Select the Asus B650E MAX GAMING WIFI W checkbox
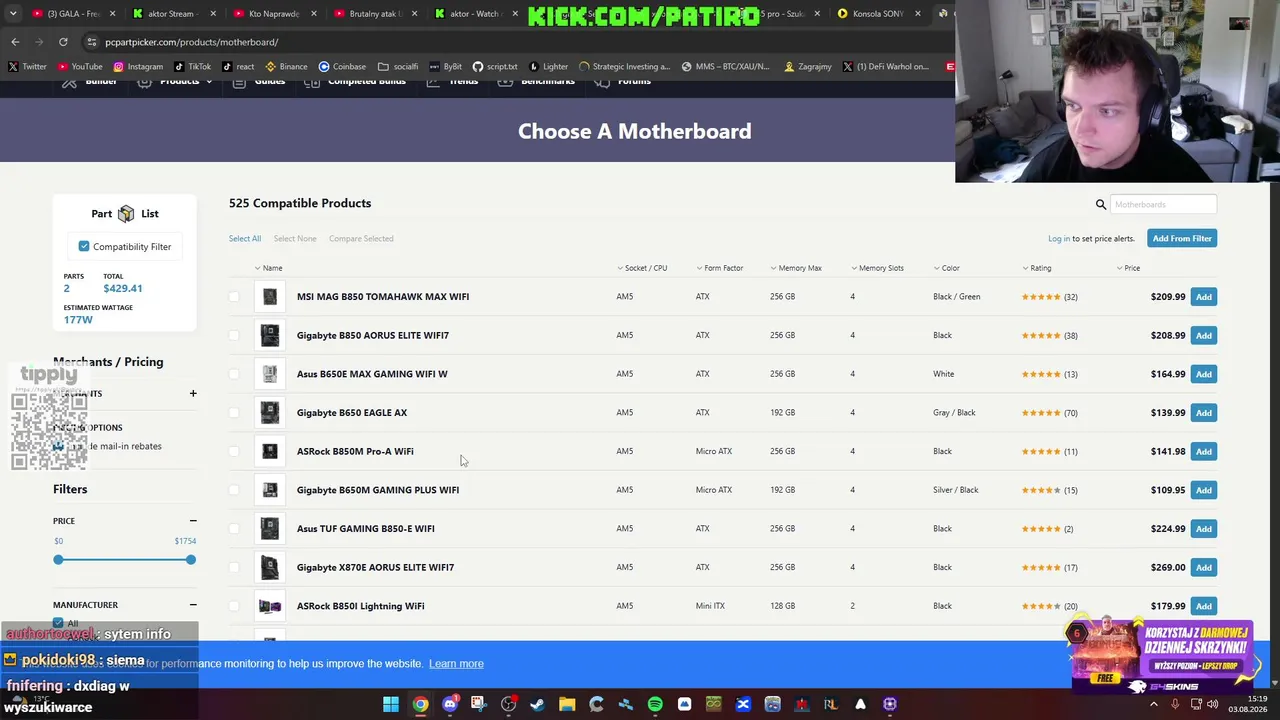 pos(234,374)
